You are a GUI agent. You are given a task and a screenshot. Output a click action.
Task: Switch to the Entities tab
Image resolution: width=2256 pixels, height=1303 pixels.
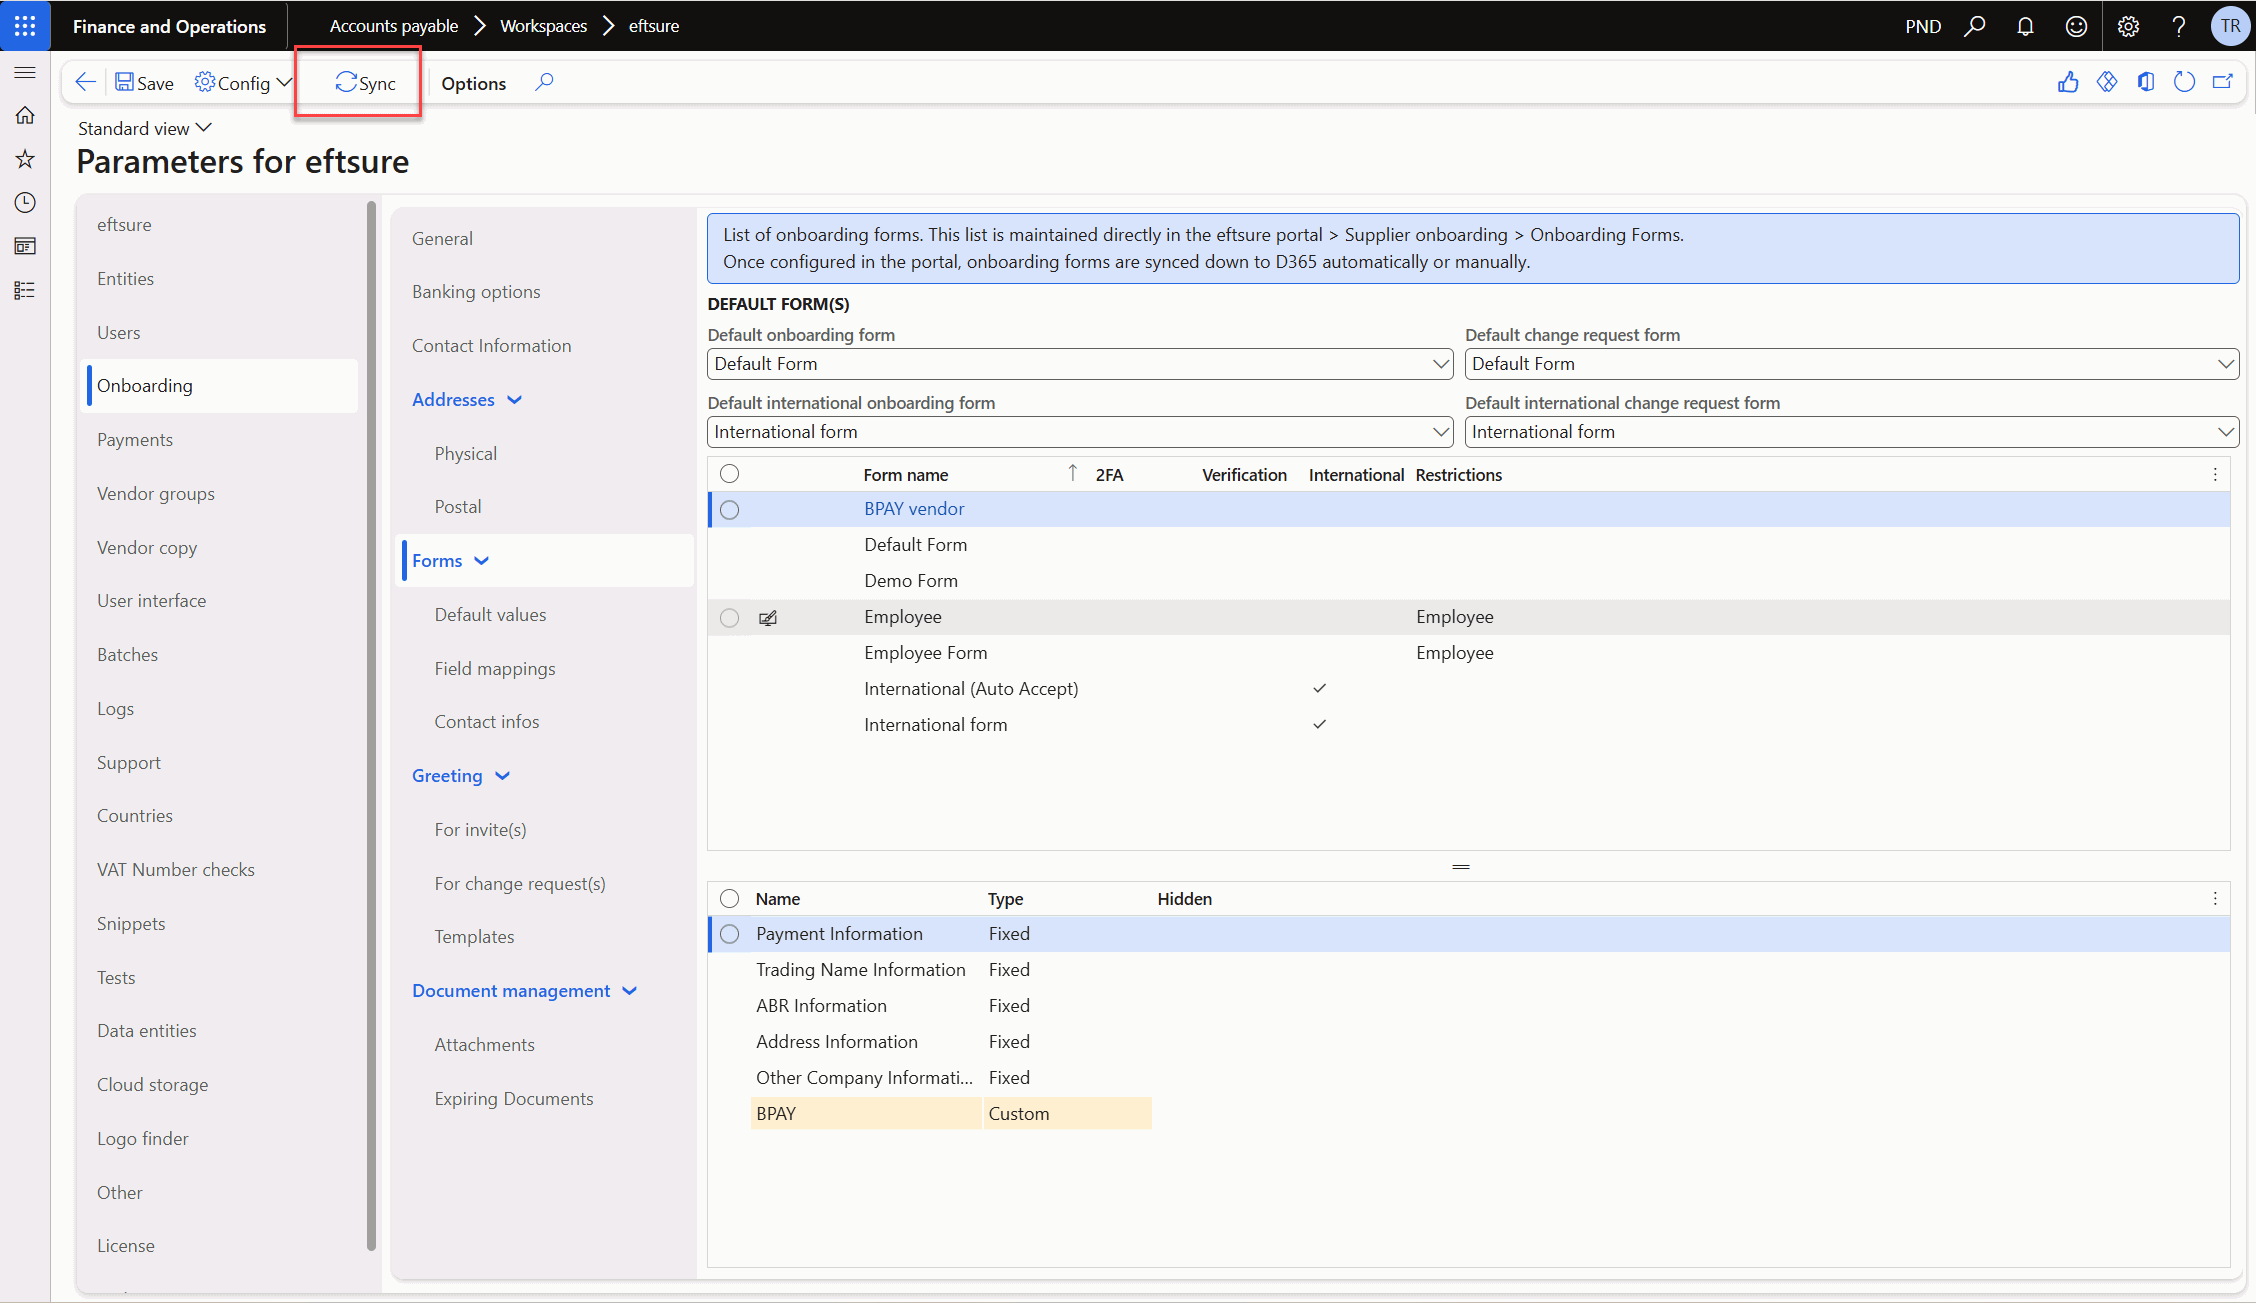click(x=126, y=279)
